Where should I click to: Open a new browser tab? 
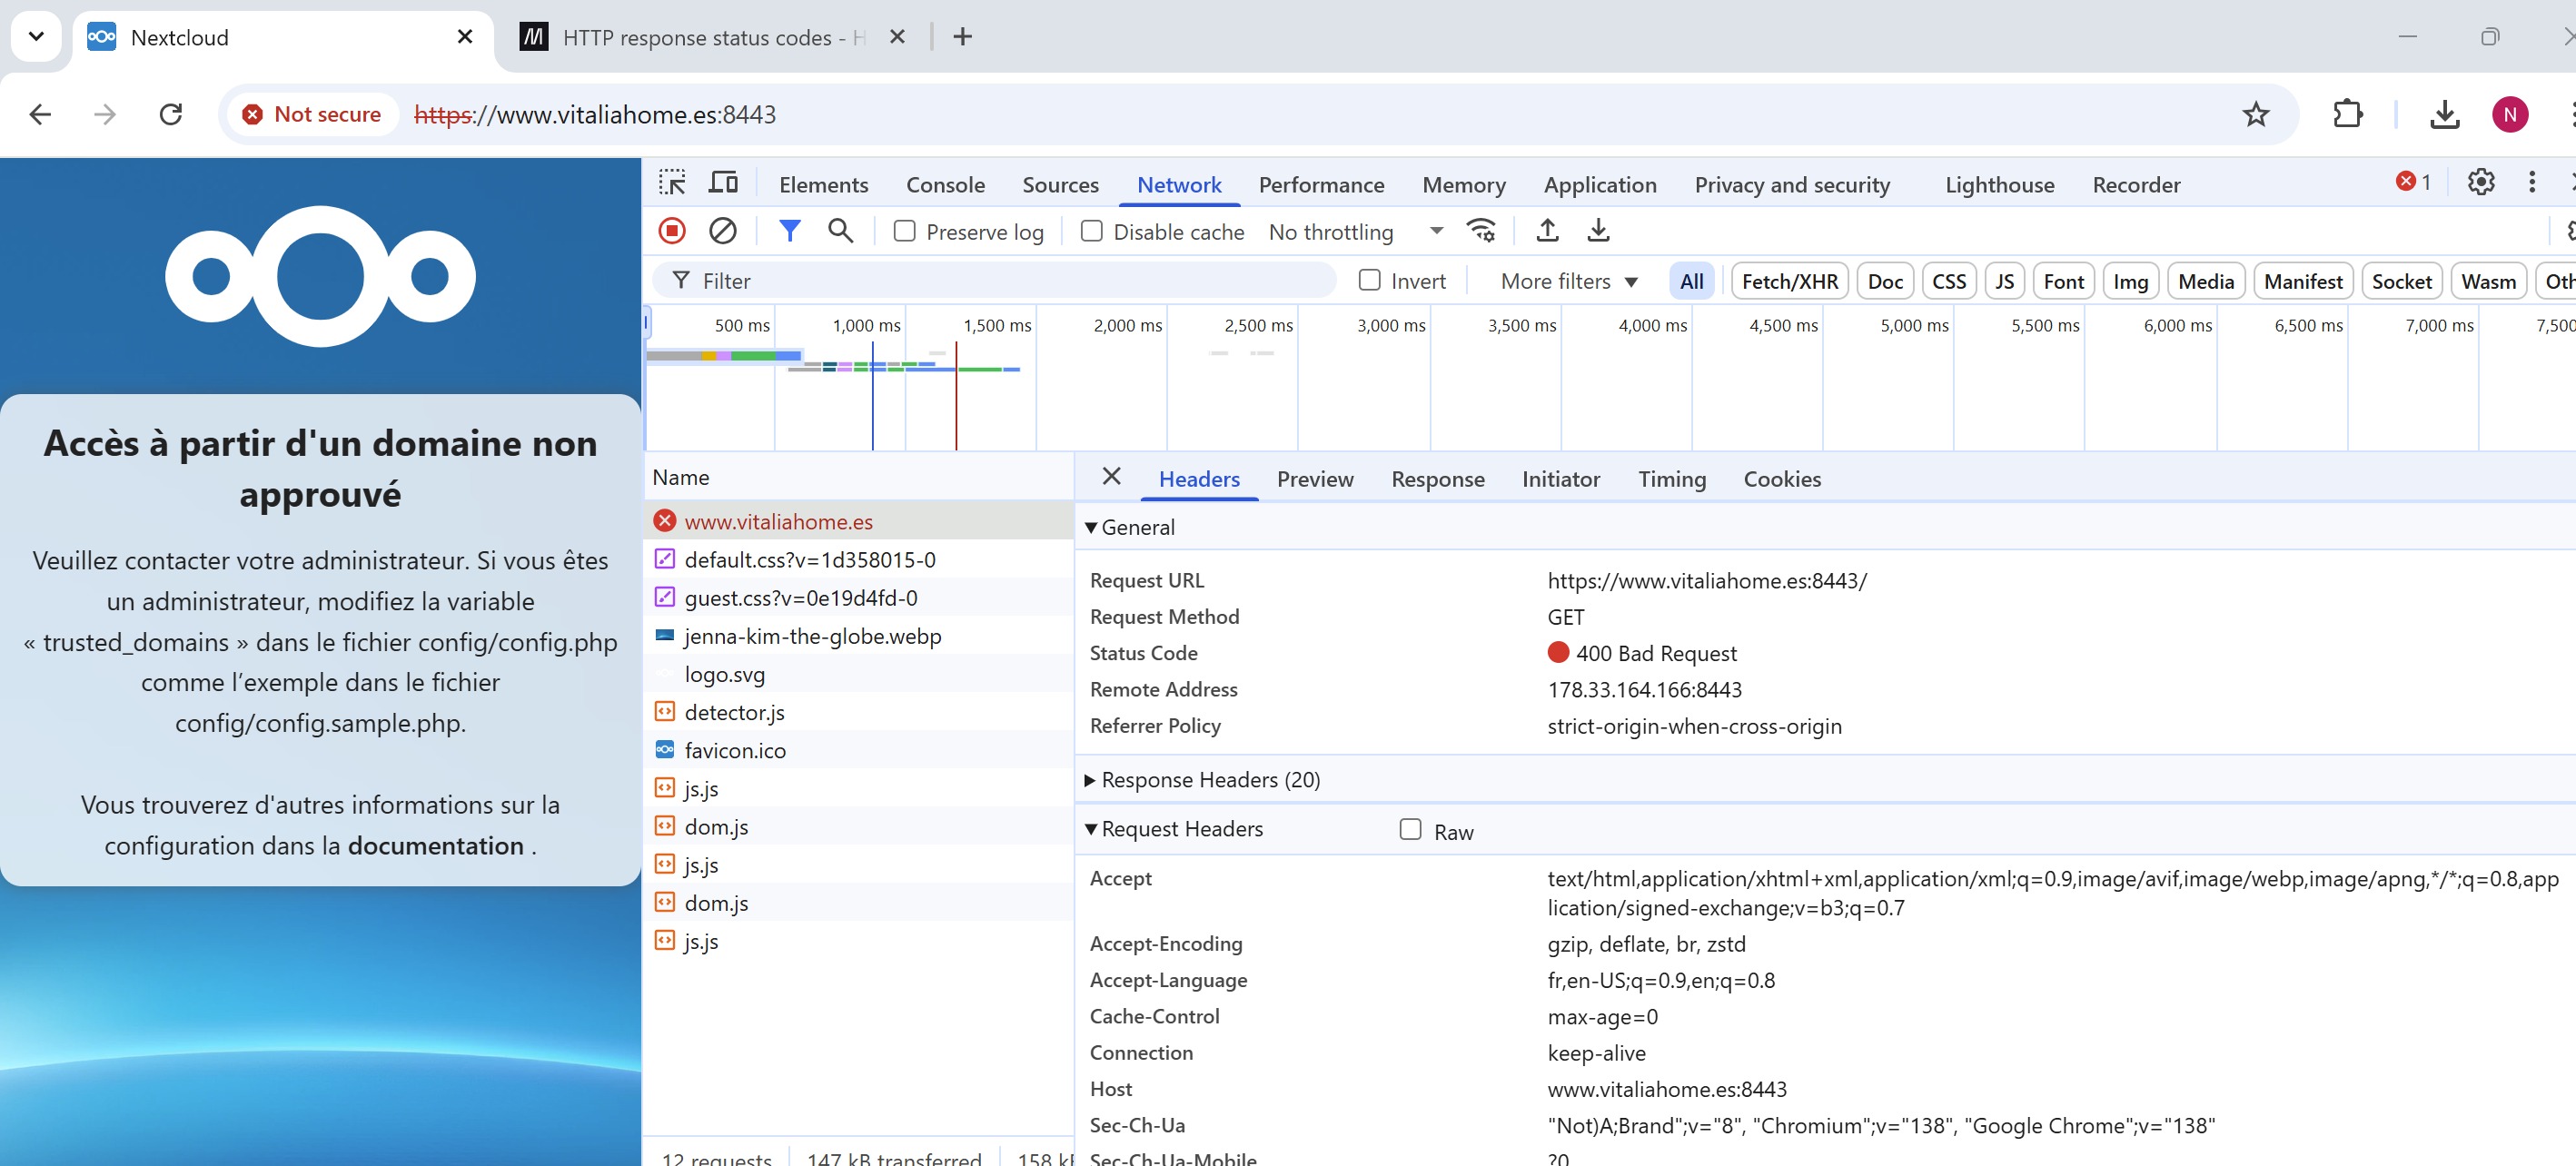pyautogui.click(x=962, y=37)
